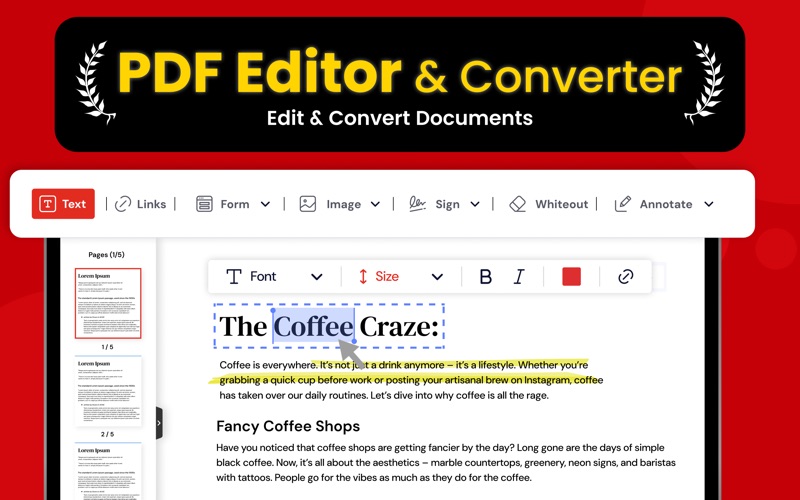Select page 2 / 5 thumbnail
The width and height of the screenshot is (800, 500).
(108, 391)
